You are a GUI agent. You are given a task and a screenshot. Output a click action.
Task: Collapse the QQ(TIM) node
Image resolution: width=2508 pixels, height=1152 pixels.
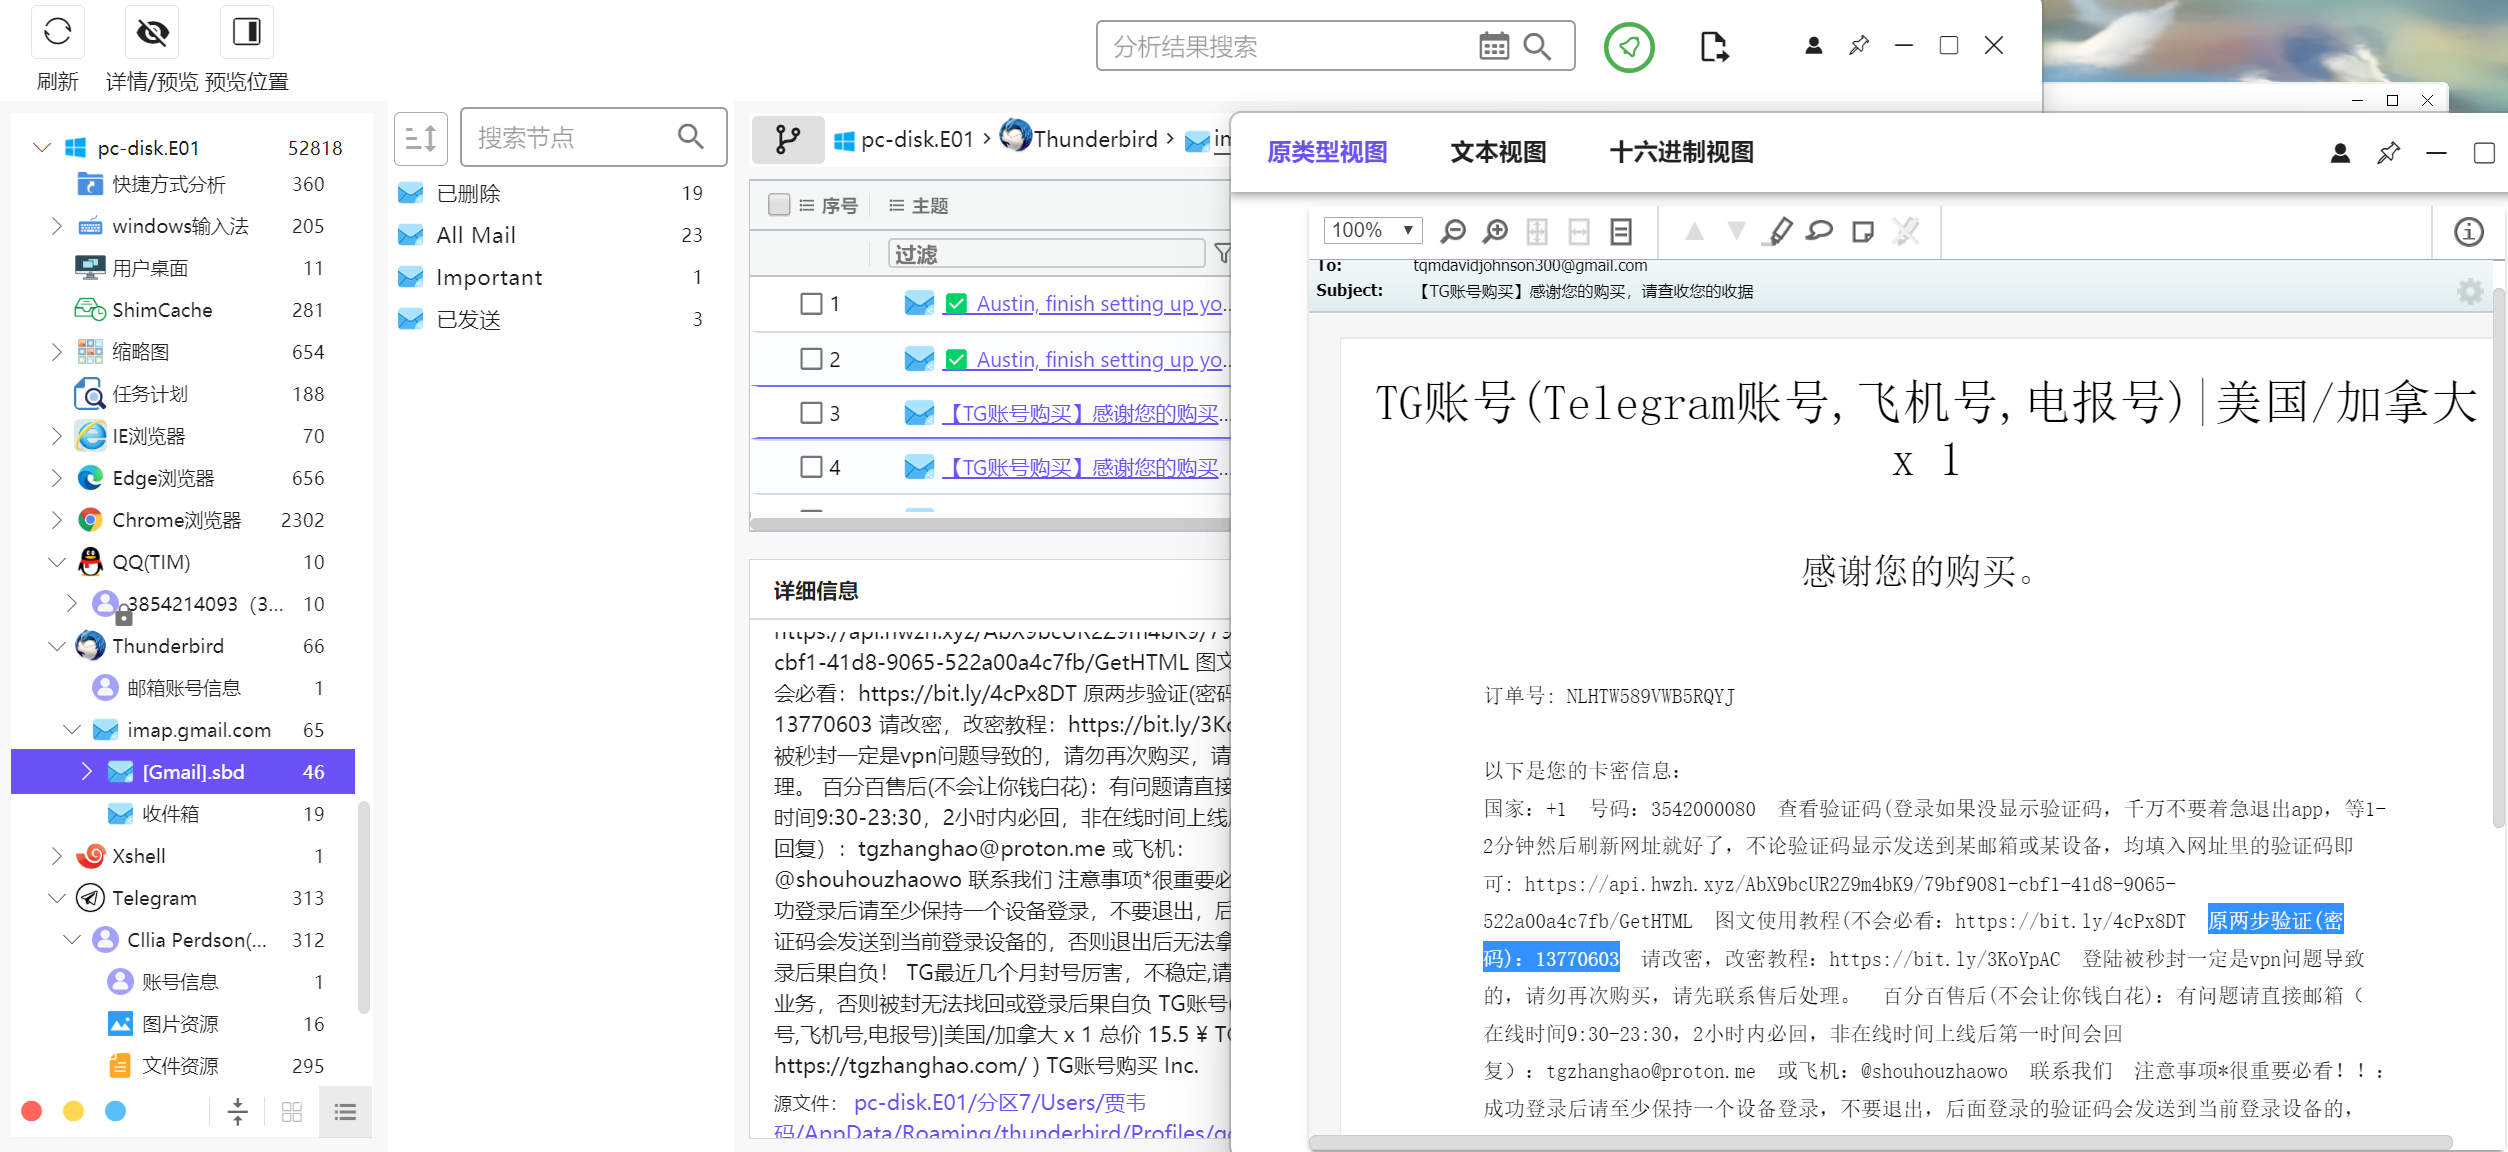click(57, 562)
